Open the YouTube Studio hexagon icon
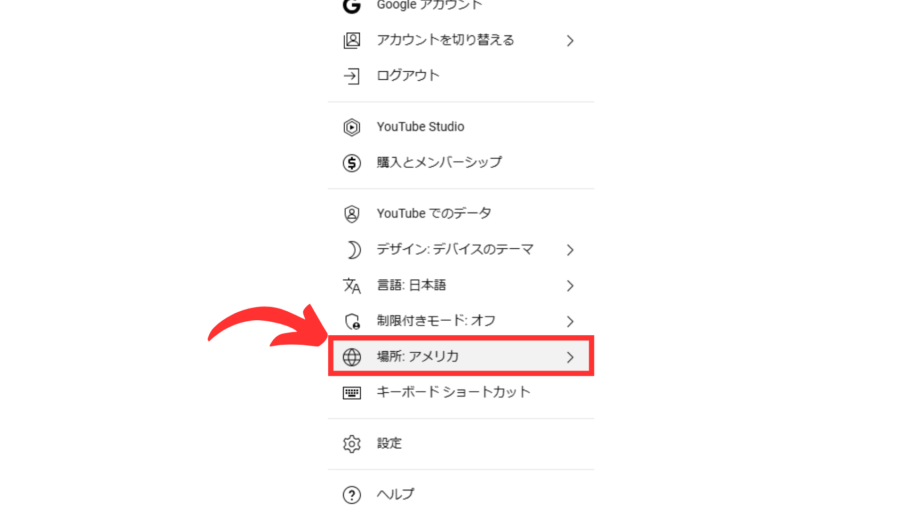This screenshot has width=921, height=518. [x=351, y=127]
